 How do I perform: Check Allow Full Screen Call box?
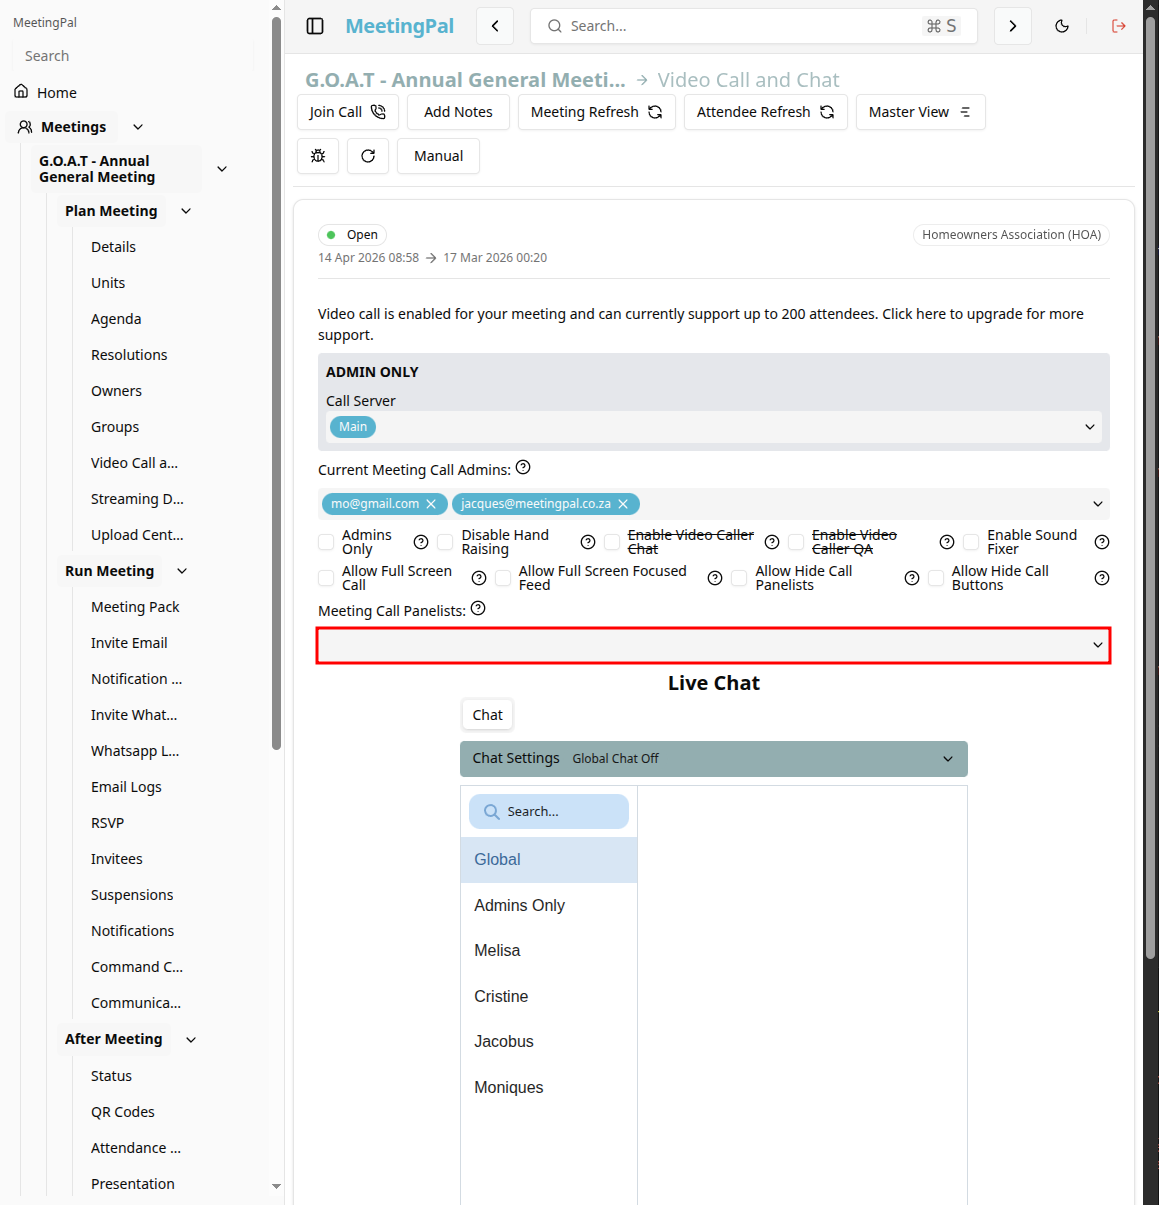coord(326,578)
